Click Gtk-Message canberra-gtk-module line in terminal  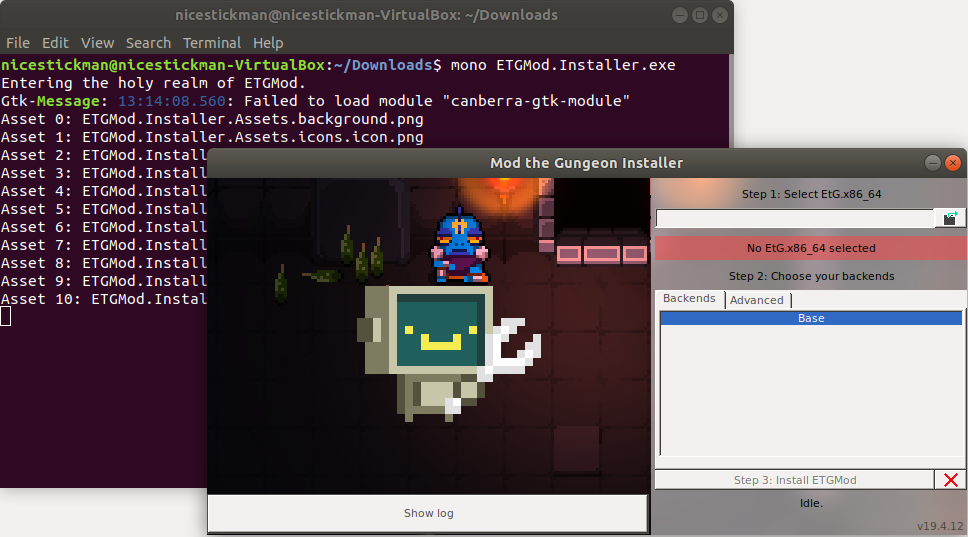point(315,101)
